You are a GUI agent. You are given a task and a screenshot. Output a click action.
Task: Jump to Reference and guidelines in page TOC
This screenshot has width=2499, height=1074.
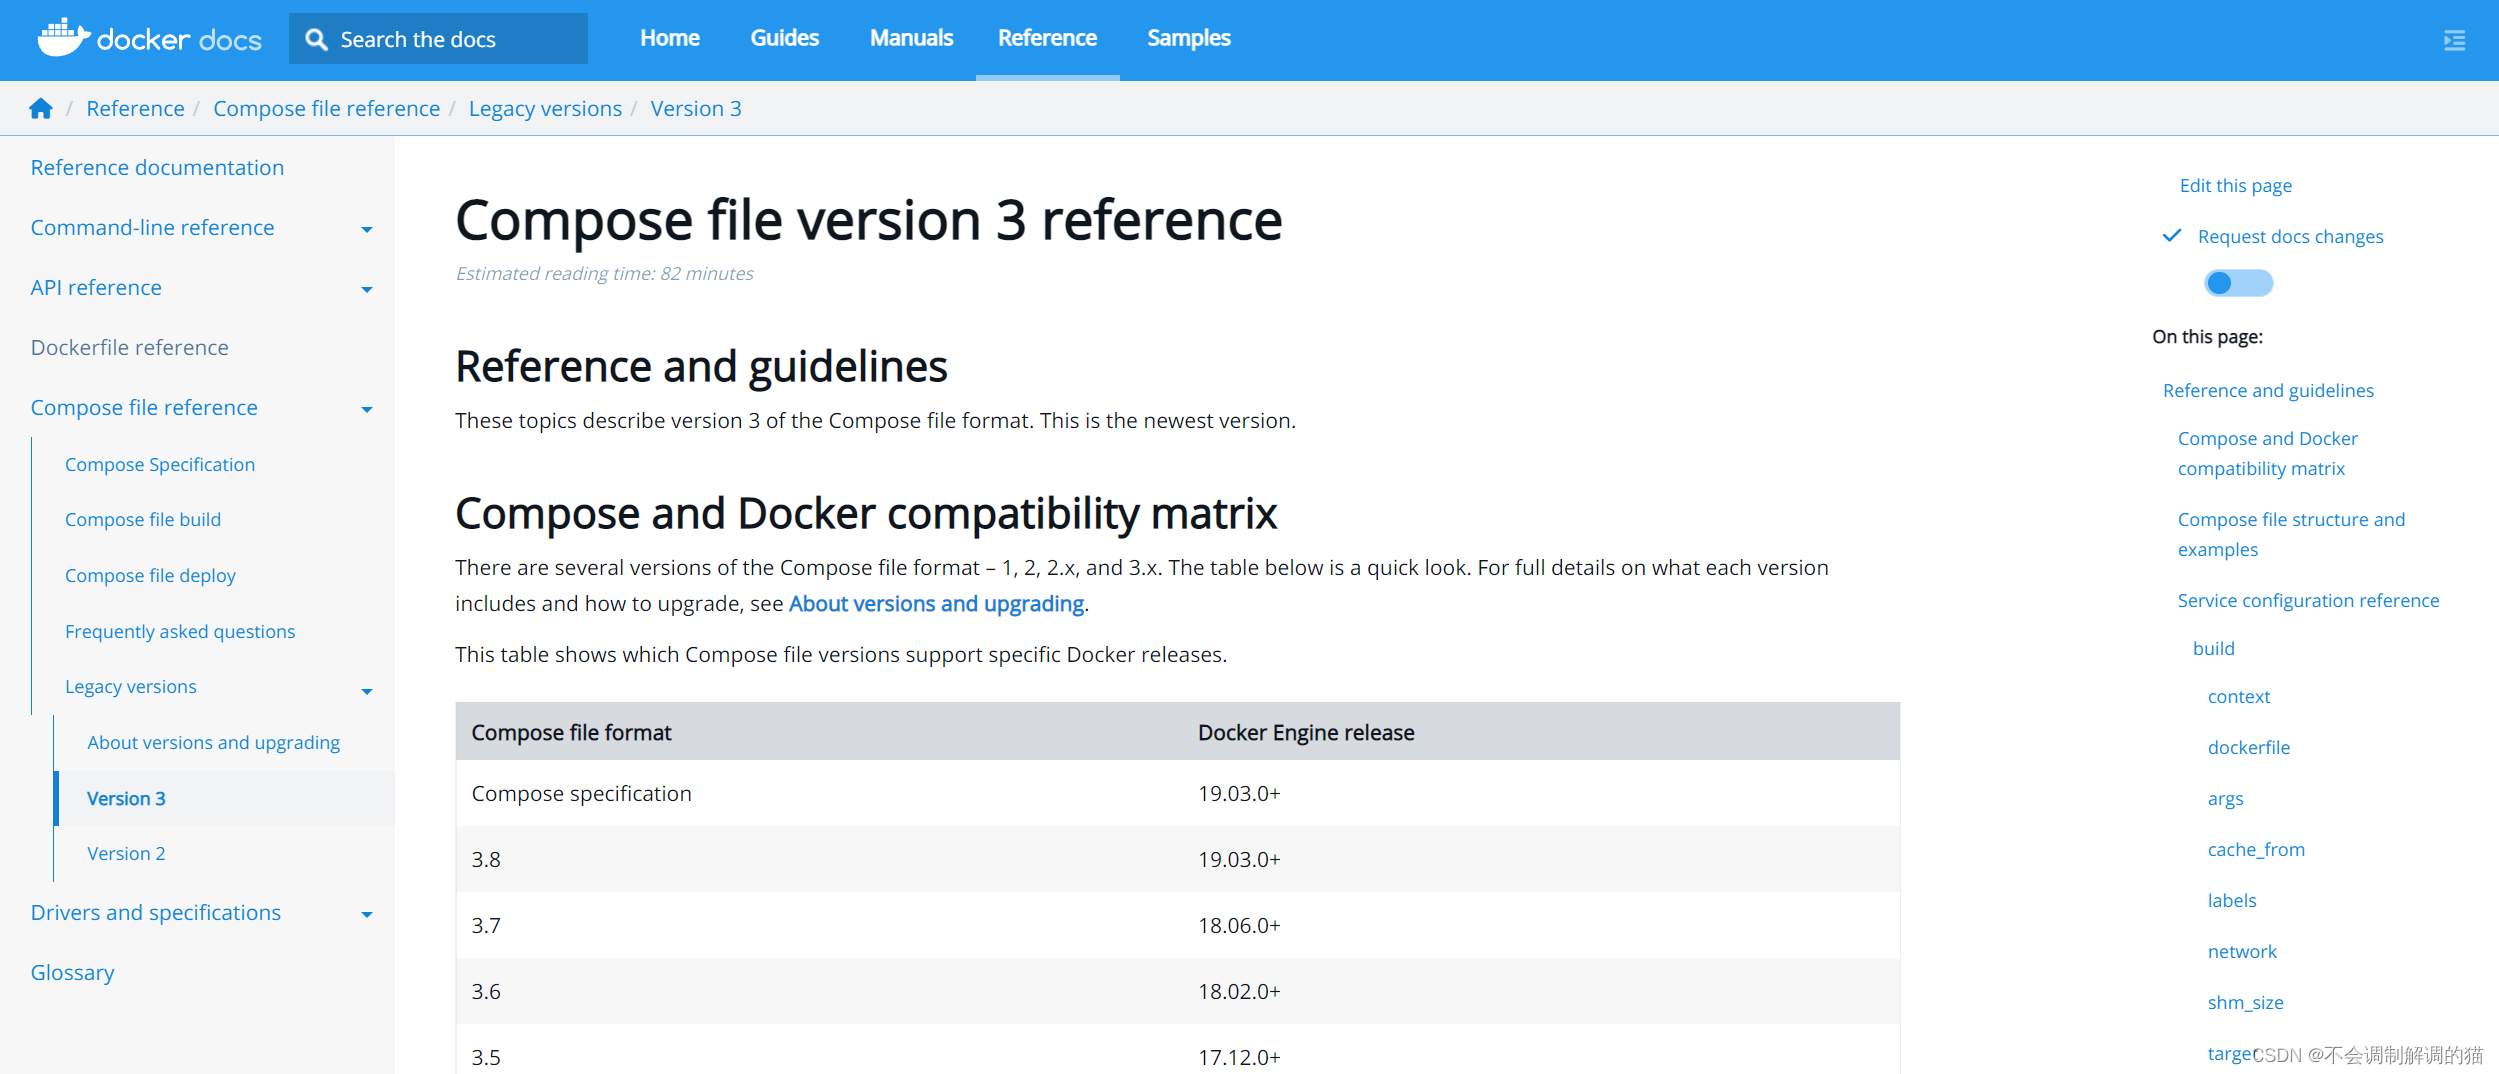(x=2268, y=390)
